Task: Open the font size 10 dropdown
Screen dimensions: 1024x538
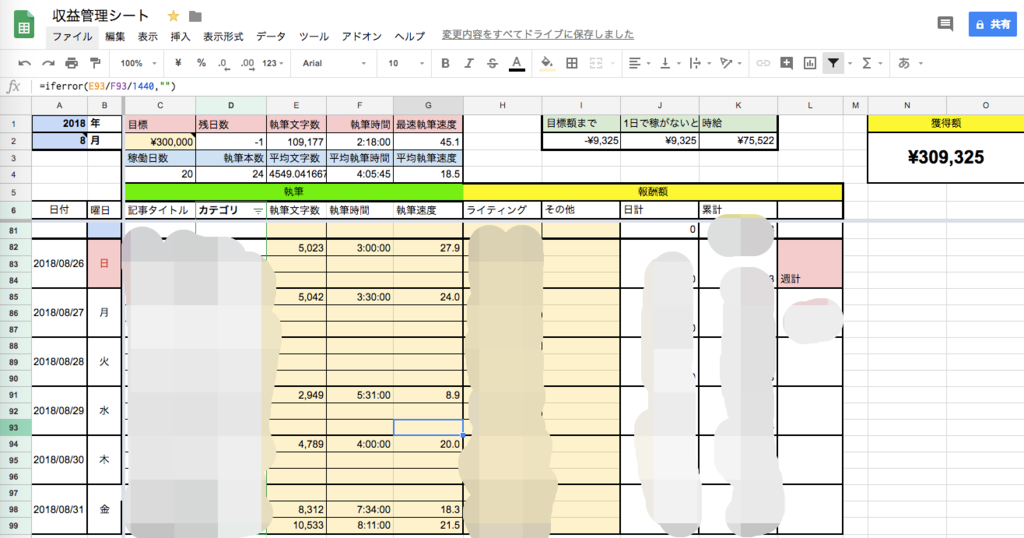Action: coord(406,63)
